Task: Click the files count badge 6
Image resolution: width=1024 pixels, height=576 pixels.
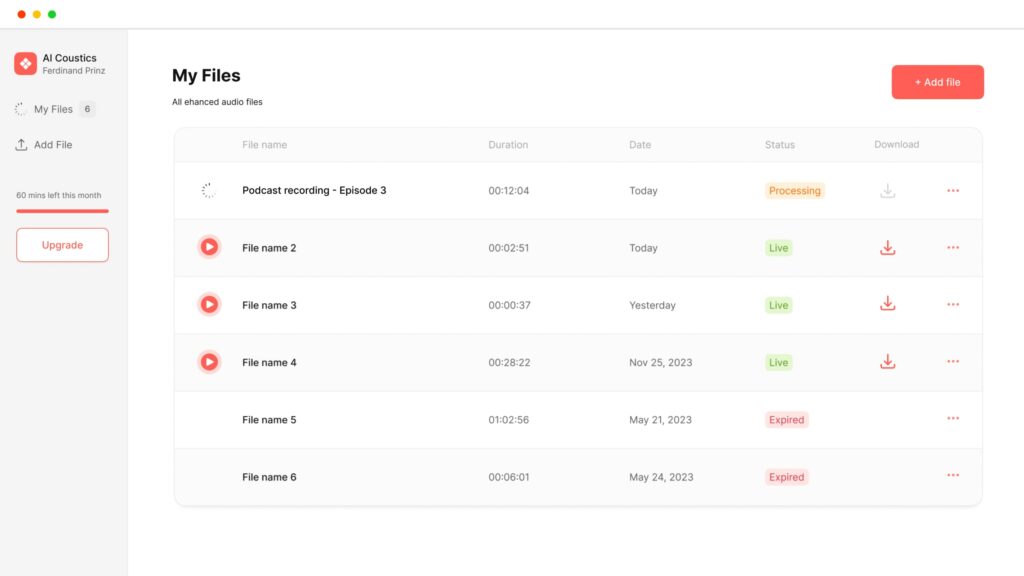Action: [87, 109]
